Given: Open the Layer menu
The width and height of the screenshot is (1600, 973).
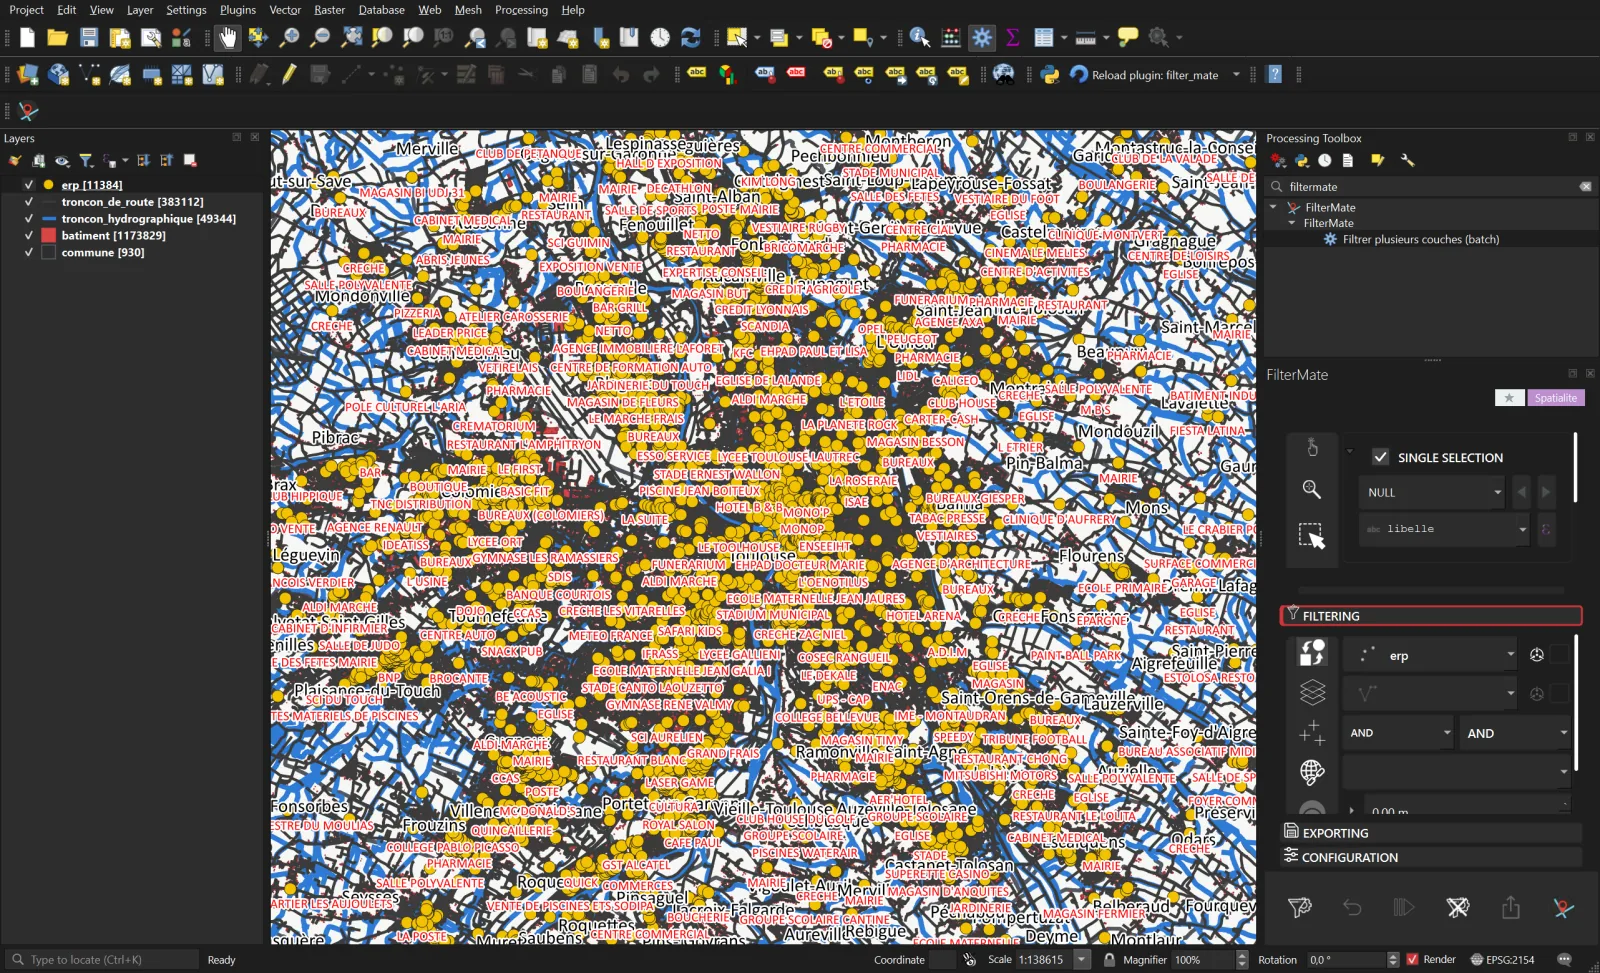Looking at the screenshot, I should (x=140, y=10).
